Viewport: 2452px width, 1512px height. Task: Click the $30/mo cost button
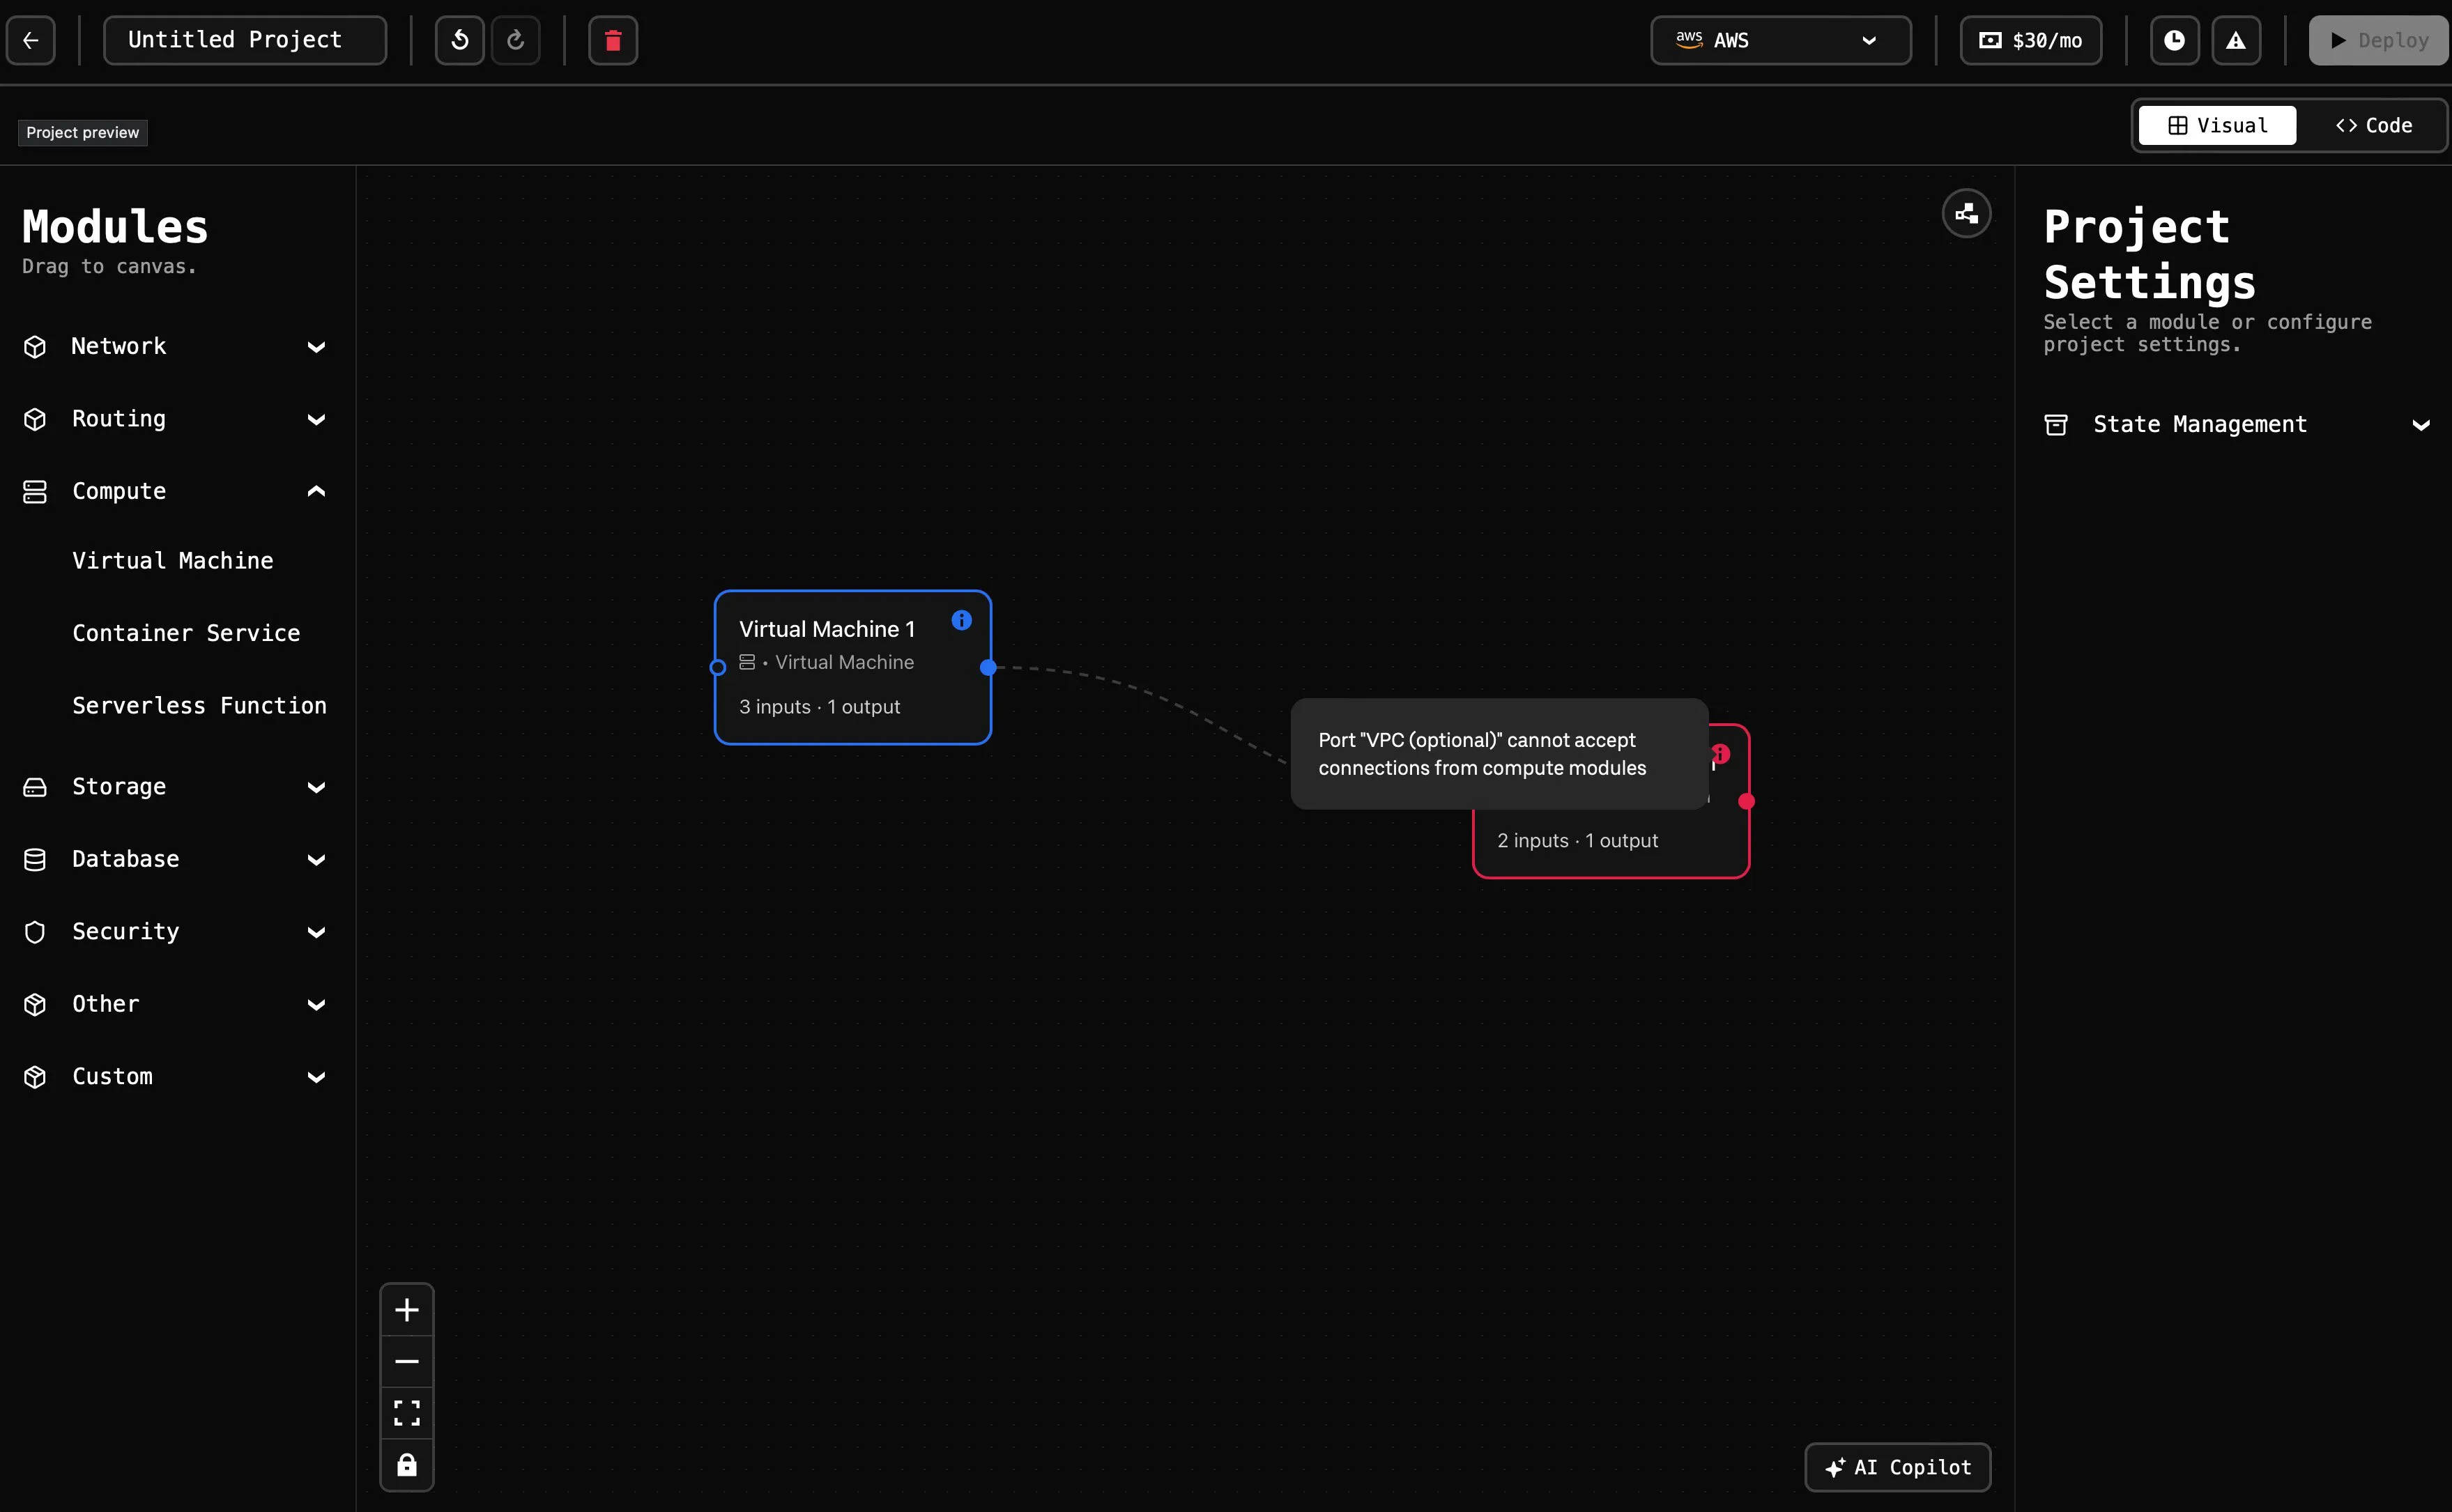tap(2030, 41)
